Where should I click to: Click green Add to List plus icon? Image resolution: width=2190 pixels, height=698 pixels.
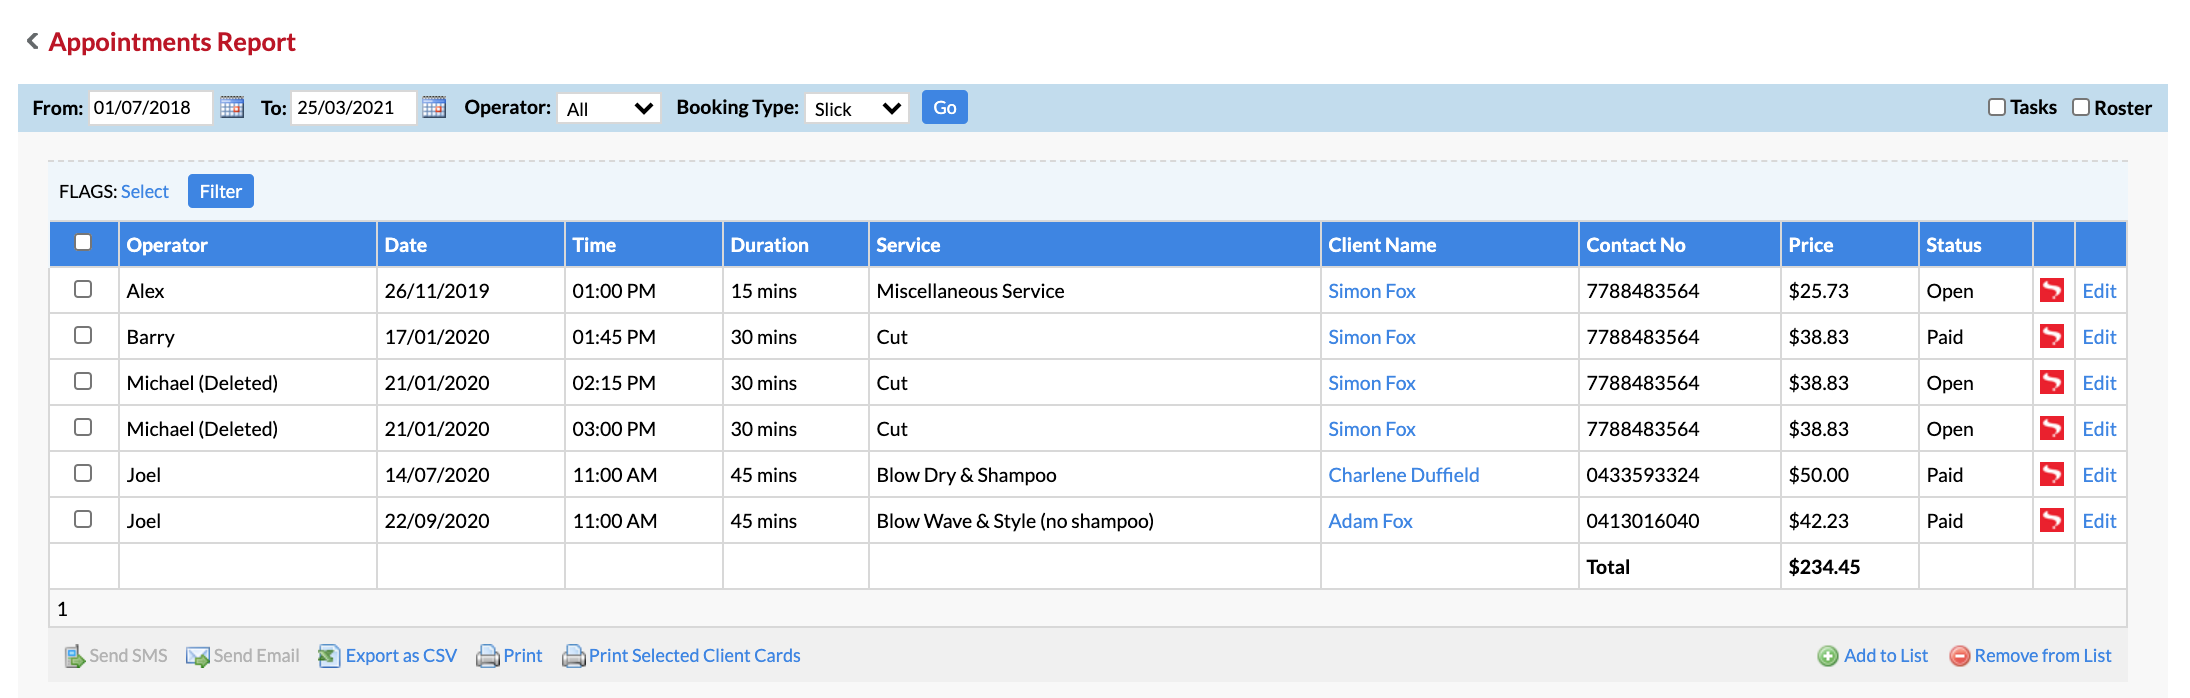click(1827, 656)
